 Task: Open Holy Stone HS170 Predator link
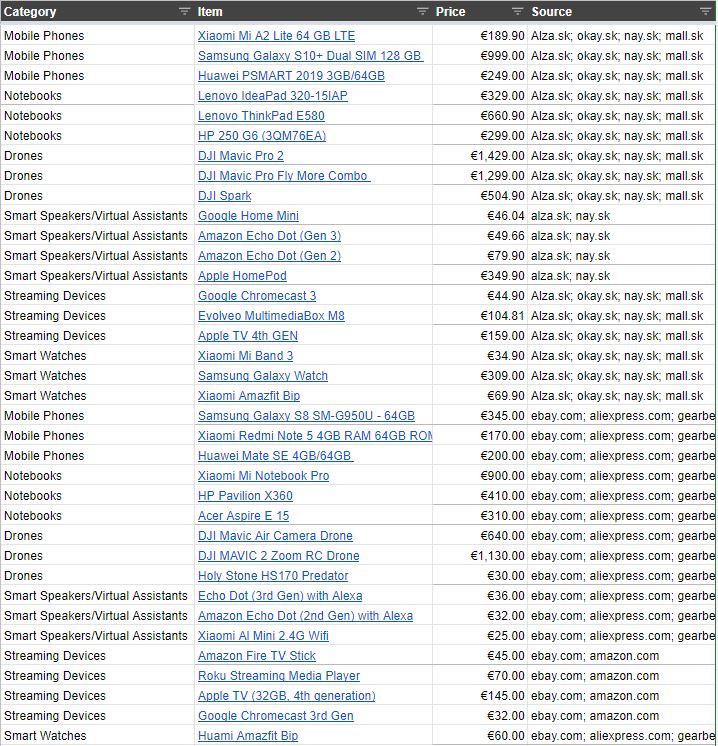pos(273,575)
